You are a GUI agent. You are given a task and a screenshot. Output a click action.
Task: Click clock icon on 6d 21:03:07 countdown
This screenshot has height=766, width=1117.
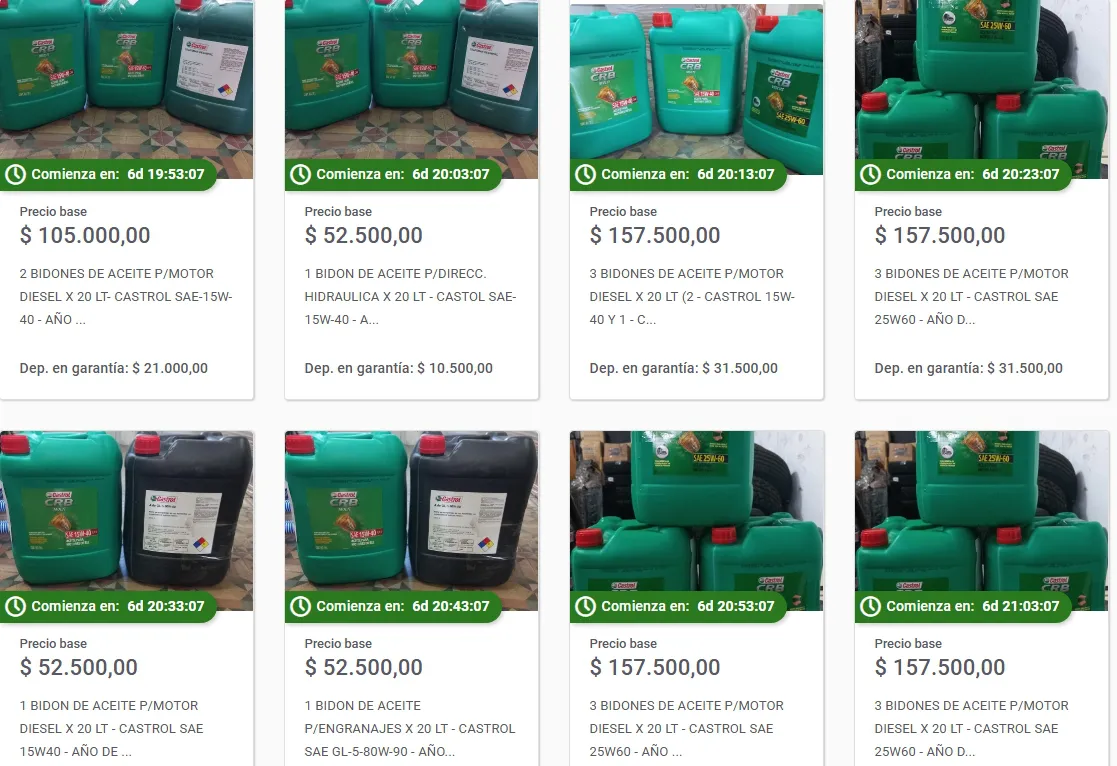pos(871,606)
